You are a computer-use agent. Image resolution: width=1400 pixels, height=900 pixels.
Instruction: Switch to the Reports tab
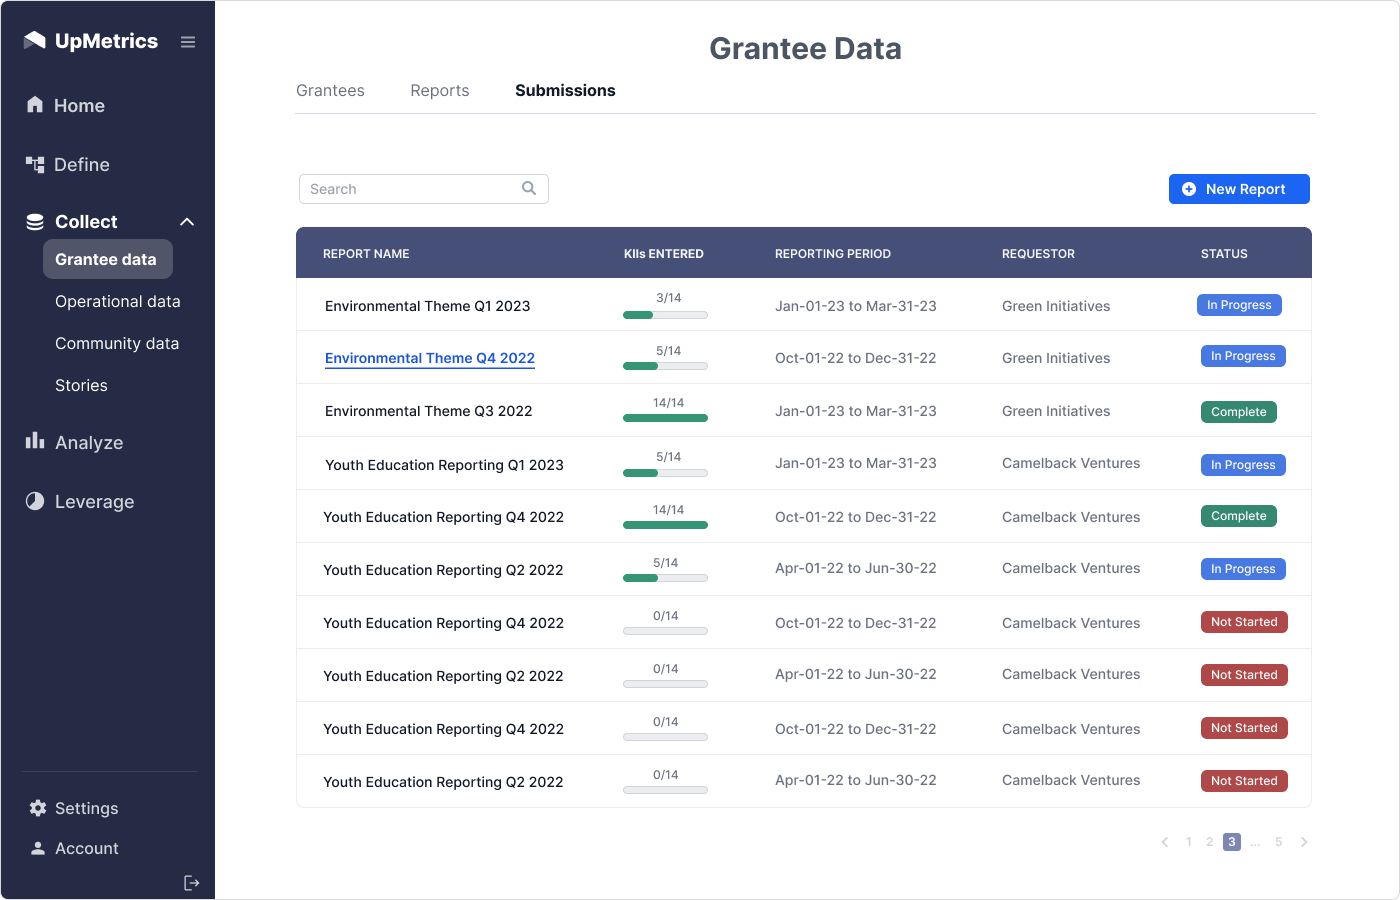439,91
